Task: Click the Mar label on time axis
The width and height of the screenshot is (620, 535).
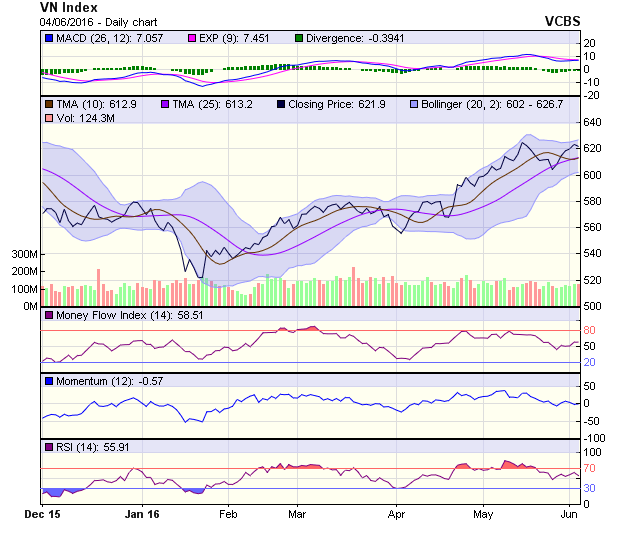Action: click(296, 514)
